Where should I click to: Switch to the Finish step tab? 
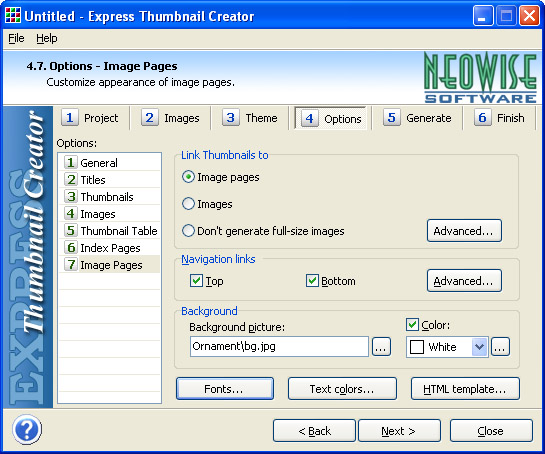(500, 118)
